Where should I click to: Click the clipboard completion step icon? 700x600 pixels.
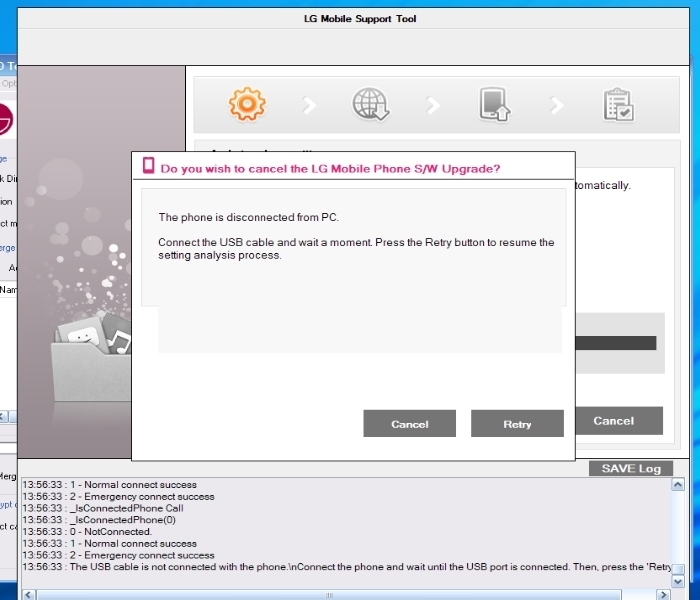pos(618,105)
